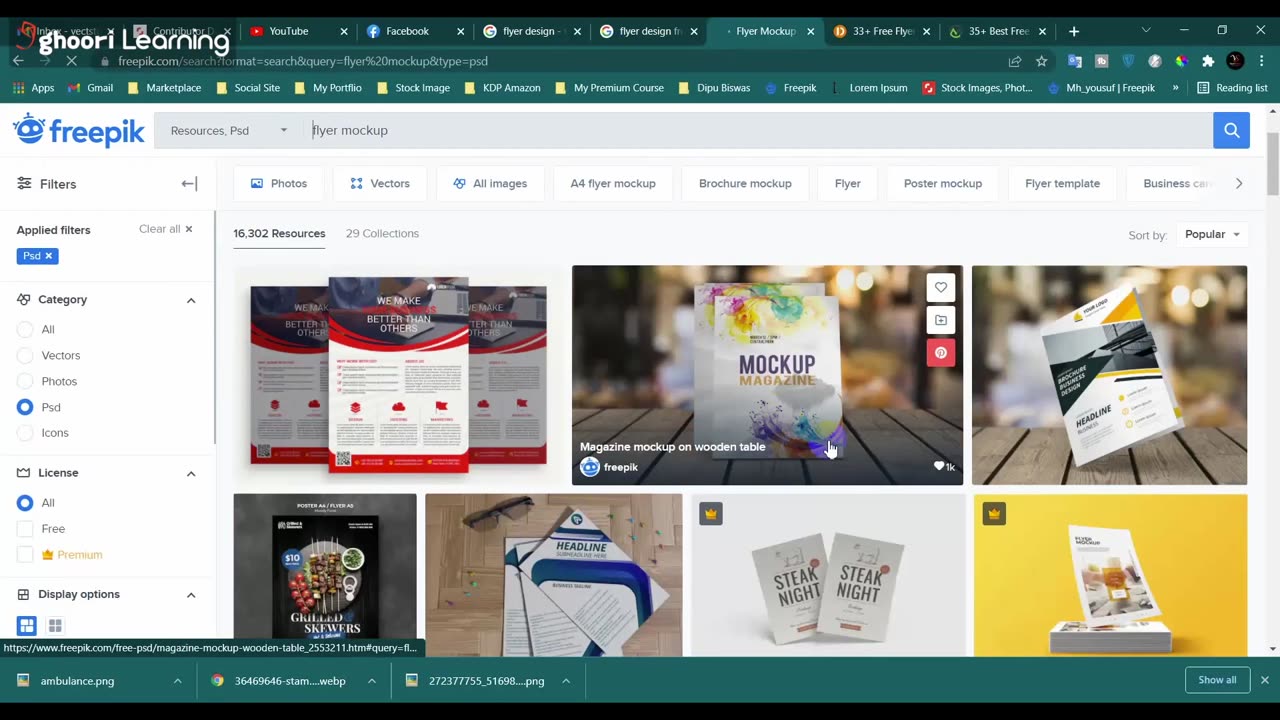Switch to 33+ Free Flyer tab
The image size is (1280, 720).
tap(882, 31)
